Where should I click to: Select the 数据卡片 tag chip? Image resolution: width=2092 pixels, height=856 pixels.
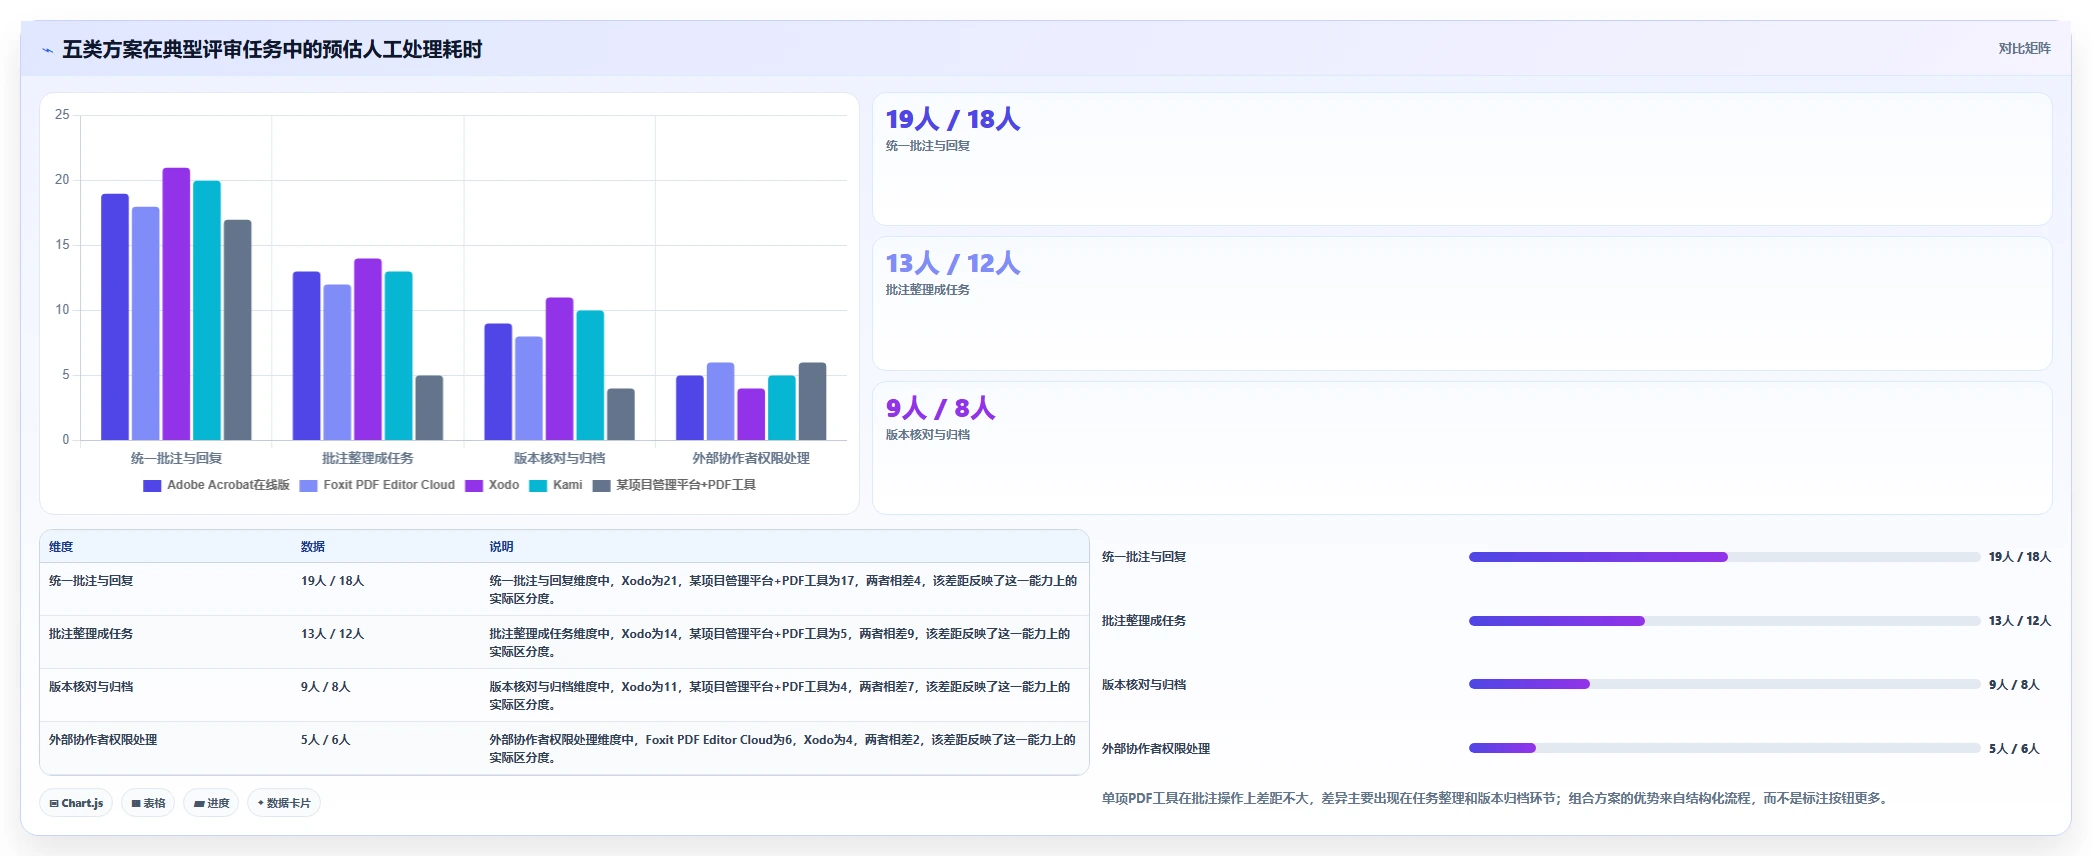click(284, 803)
